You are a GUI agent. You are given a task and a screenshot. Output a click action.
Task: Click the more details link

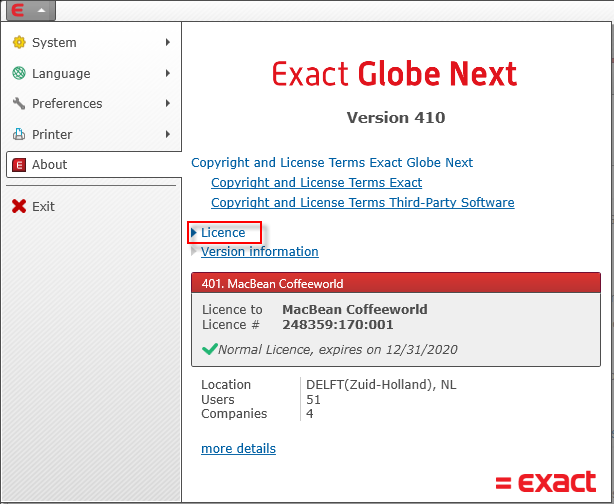coord(238,448)
